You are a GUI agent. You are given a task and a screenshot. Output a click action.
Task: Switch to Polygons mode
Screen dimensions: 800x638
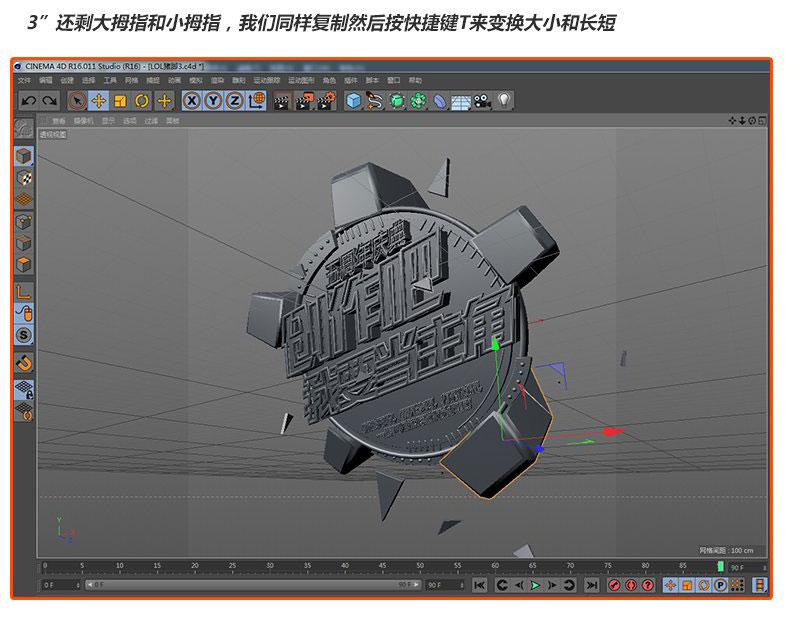coord(23,265)
